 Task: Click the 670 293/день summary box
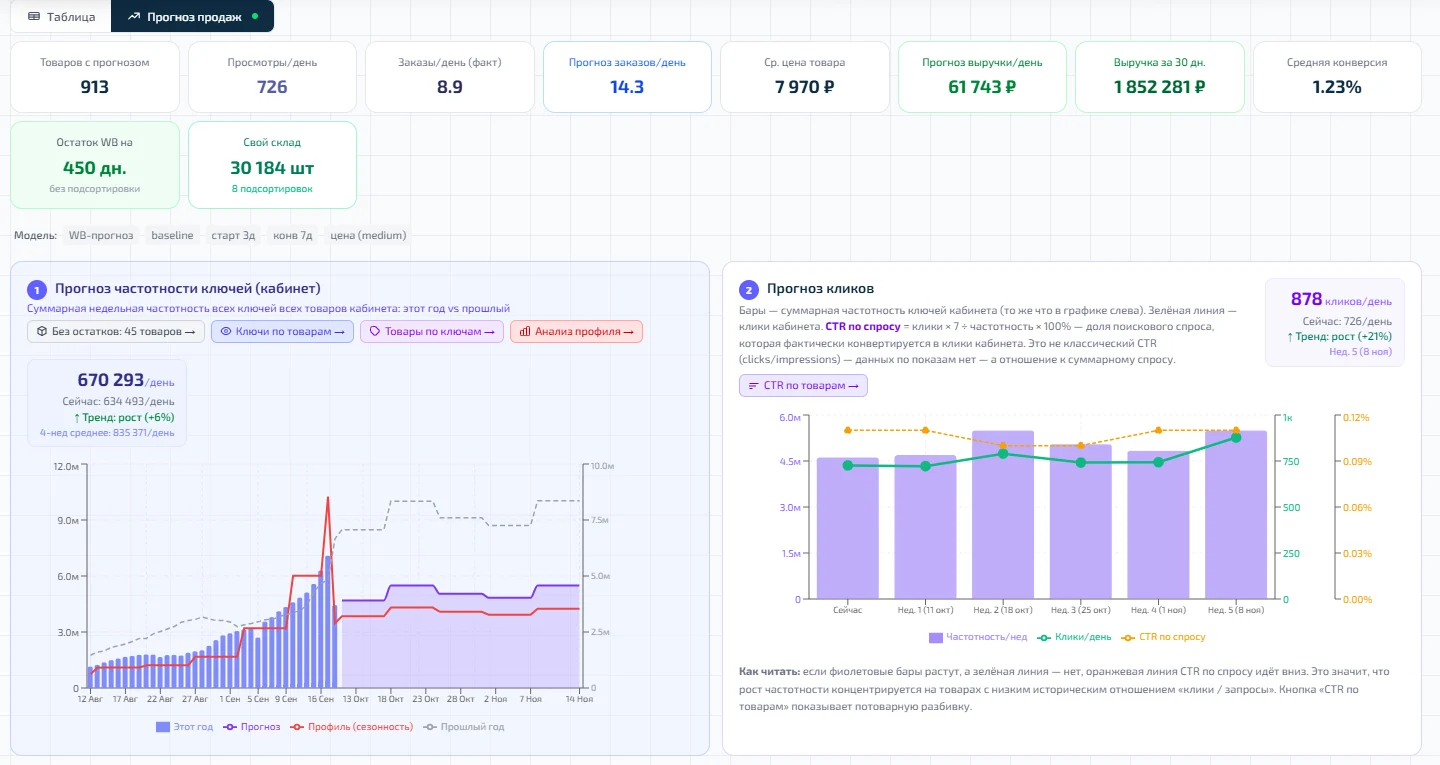pyautogui.click(x=106, y=404)
